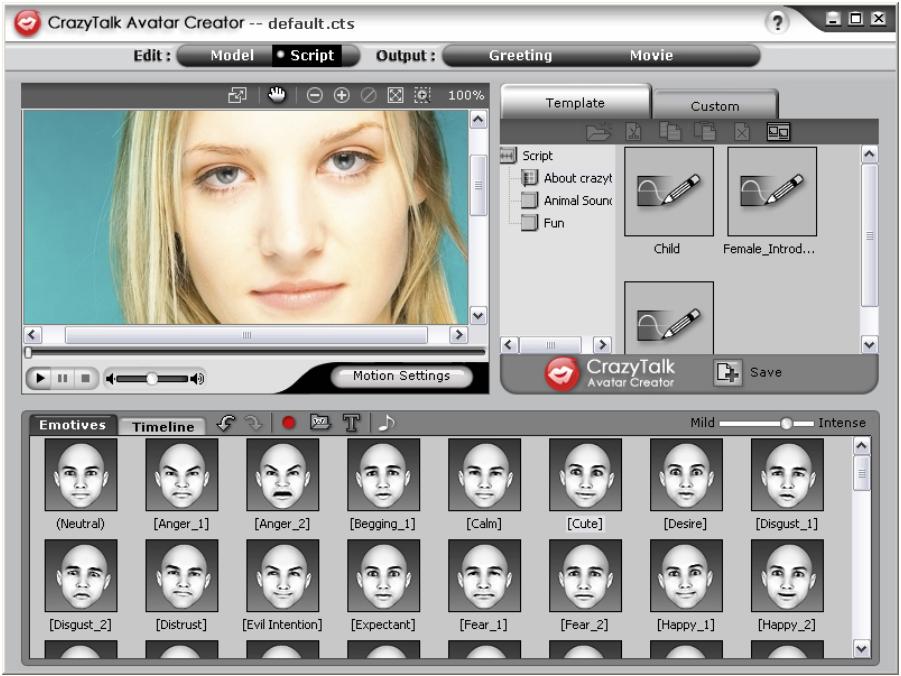The image size is (901, 676).
Task: Play the script preview
Action: coord(40,378)
